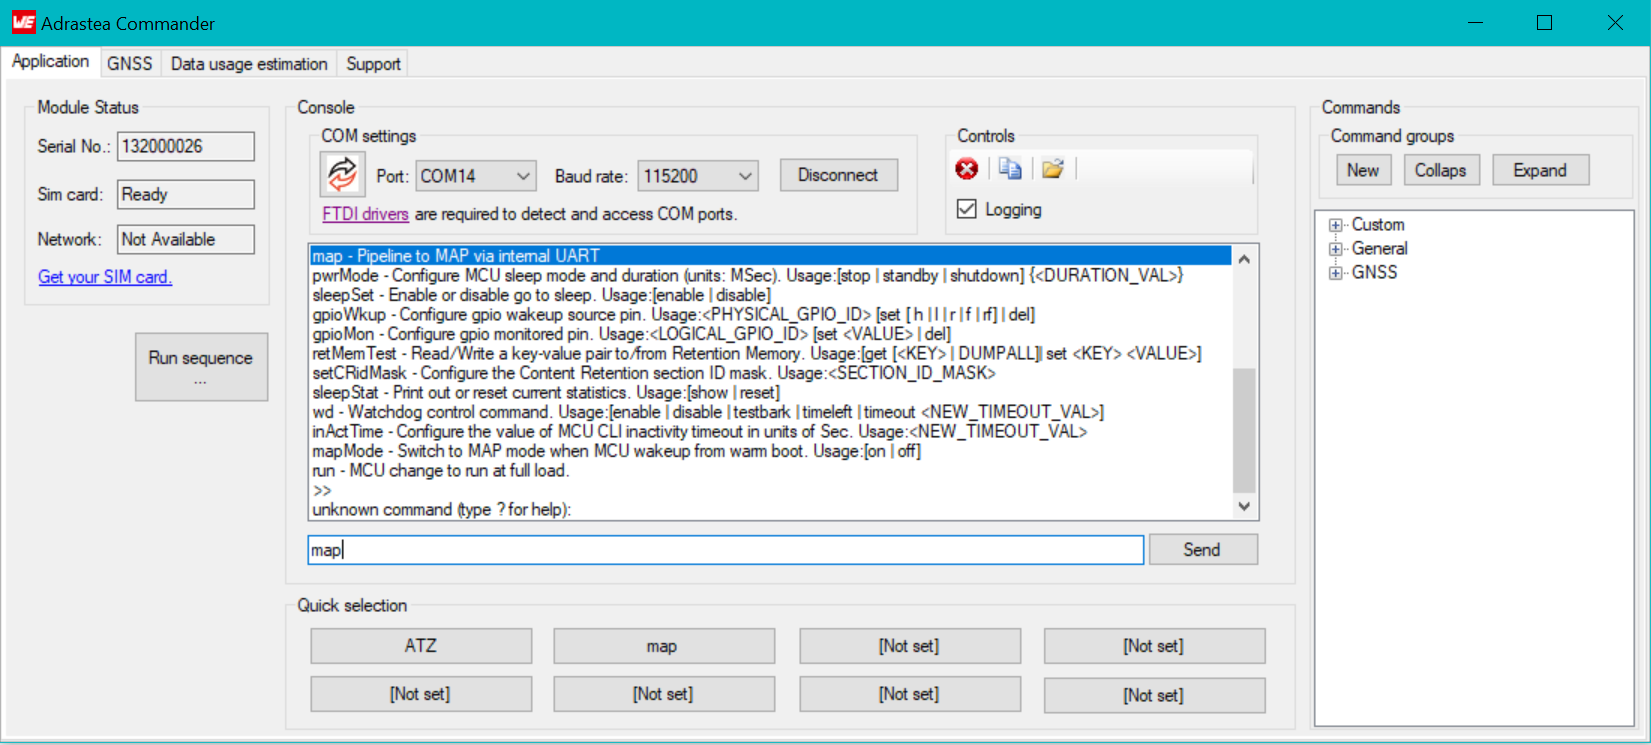Click the Serial No. field
Screen dimensions: 1651x745
(186, 146)
